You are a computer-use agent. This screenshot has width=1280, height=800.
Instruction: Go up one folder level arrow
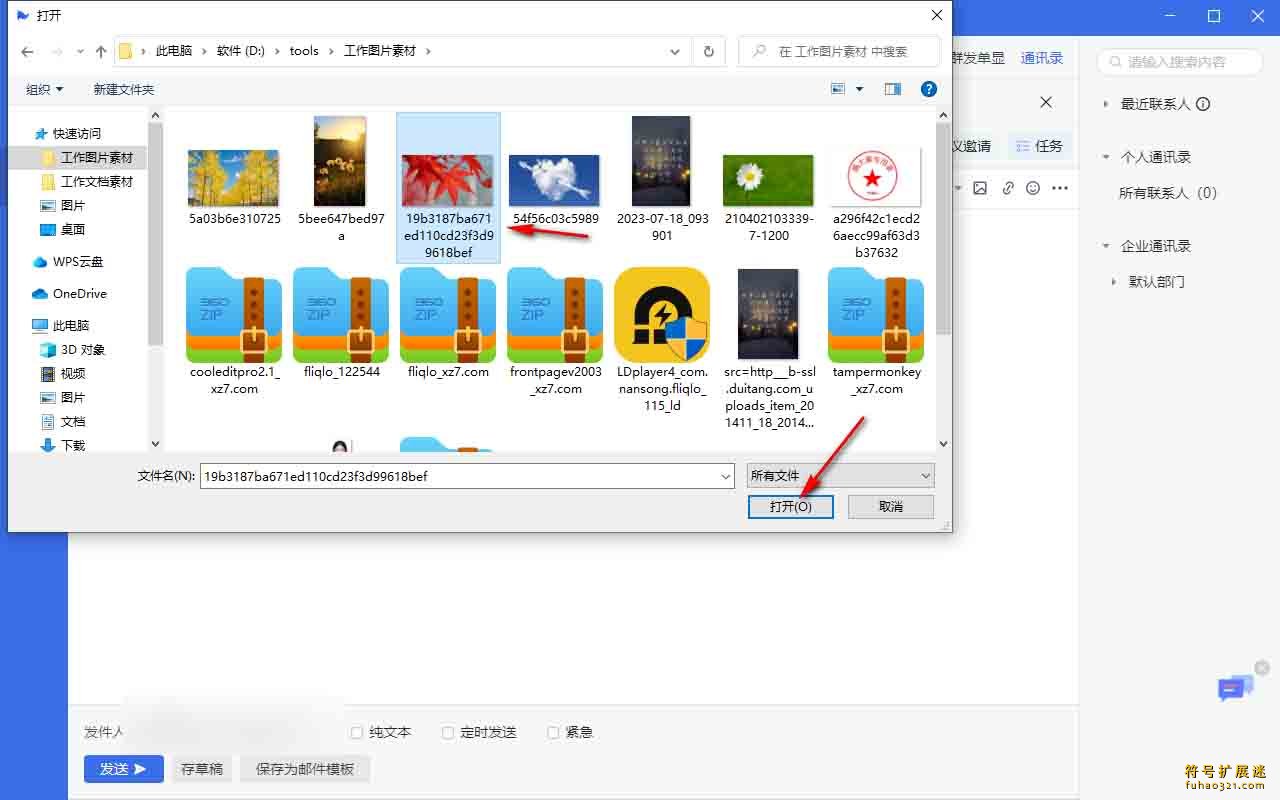click(101, 51)
